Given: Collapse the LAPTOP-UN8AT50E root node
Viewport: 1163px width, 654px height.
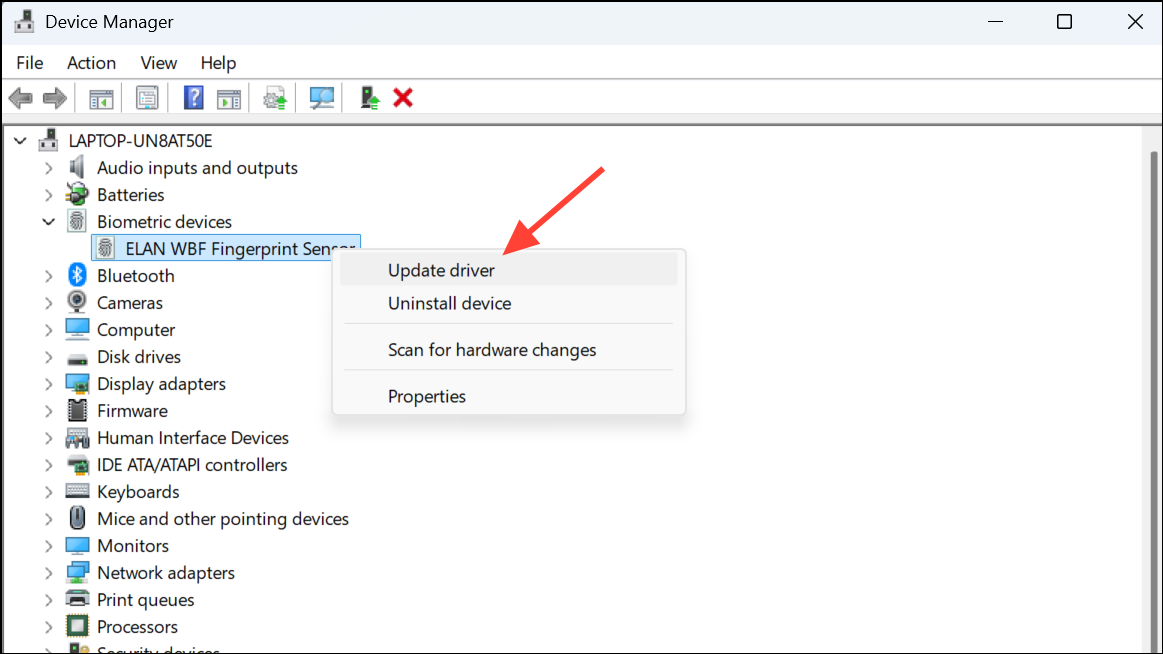Looking at the screenshot, I should point(20,140).
